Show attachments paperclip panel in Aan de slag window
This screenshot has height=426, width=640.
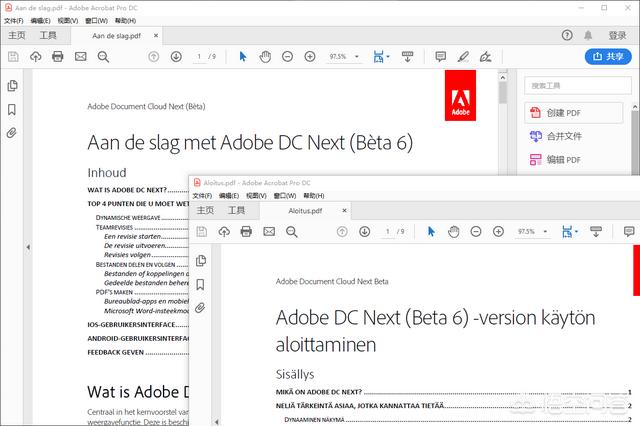click(x=12, y=133)
